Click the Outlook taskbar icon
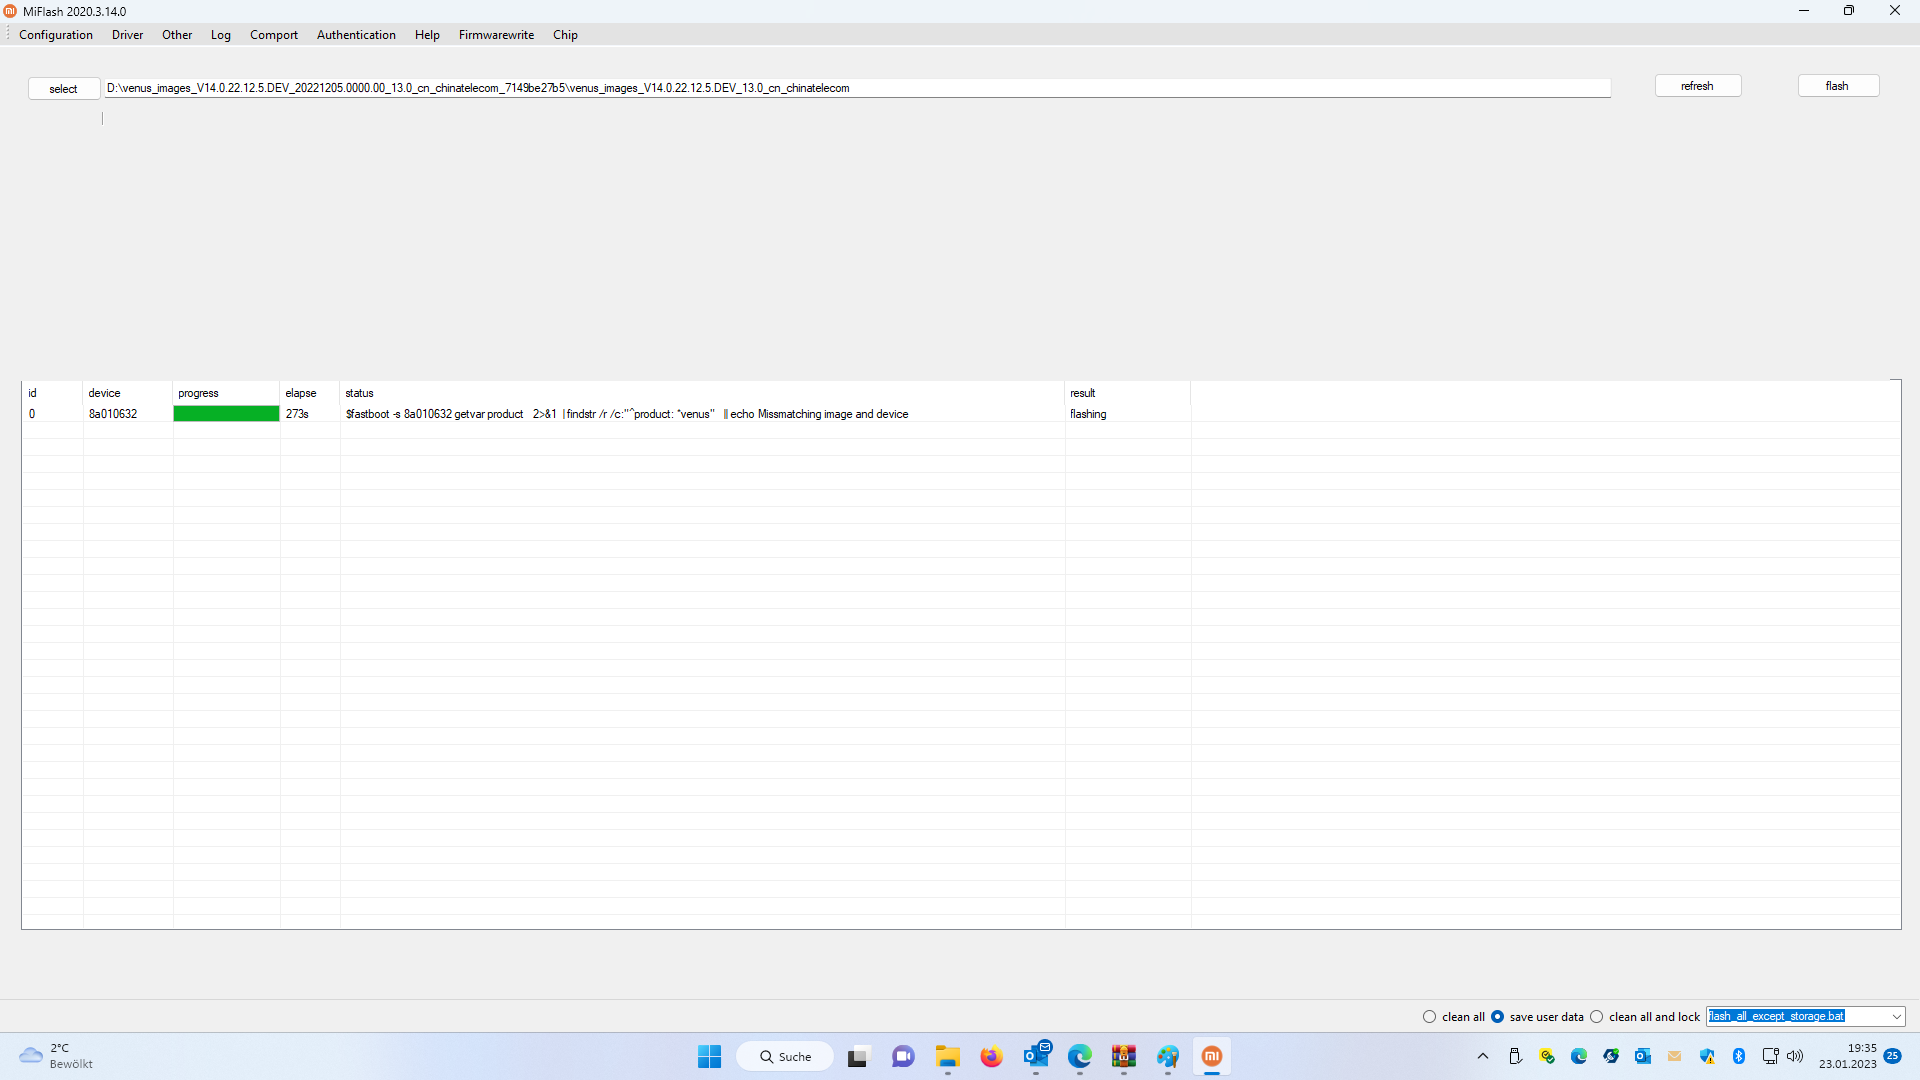Screen dimensions: 1920x1080 1036,1056
